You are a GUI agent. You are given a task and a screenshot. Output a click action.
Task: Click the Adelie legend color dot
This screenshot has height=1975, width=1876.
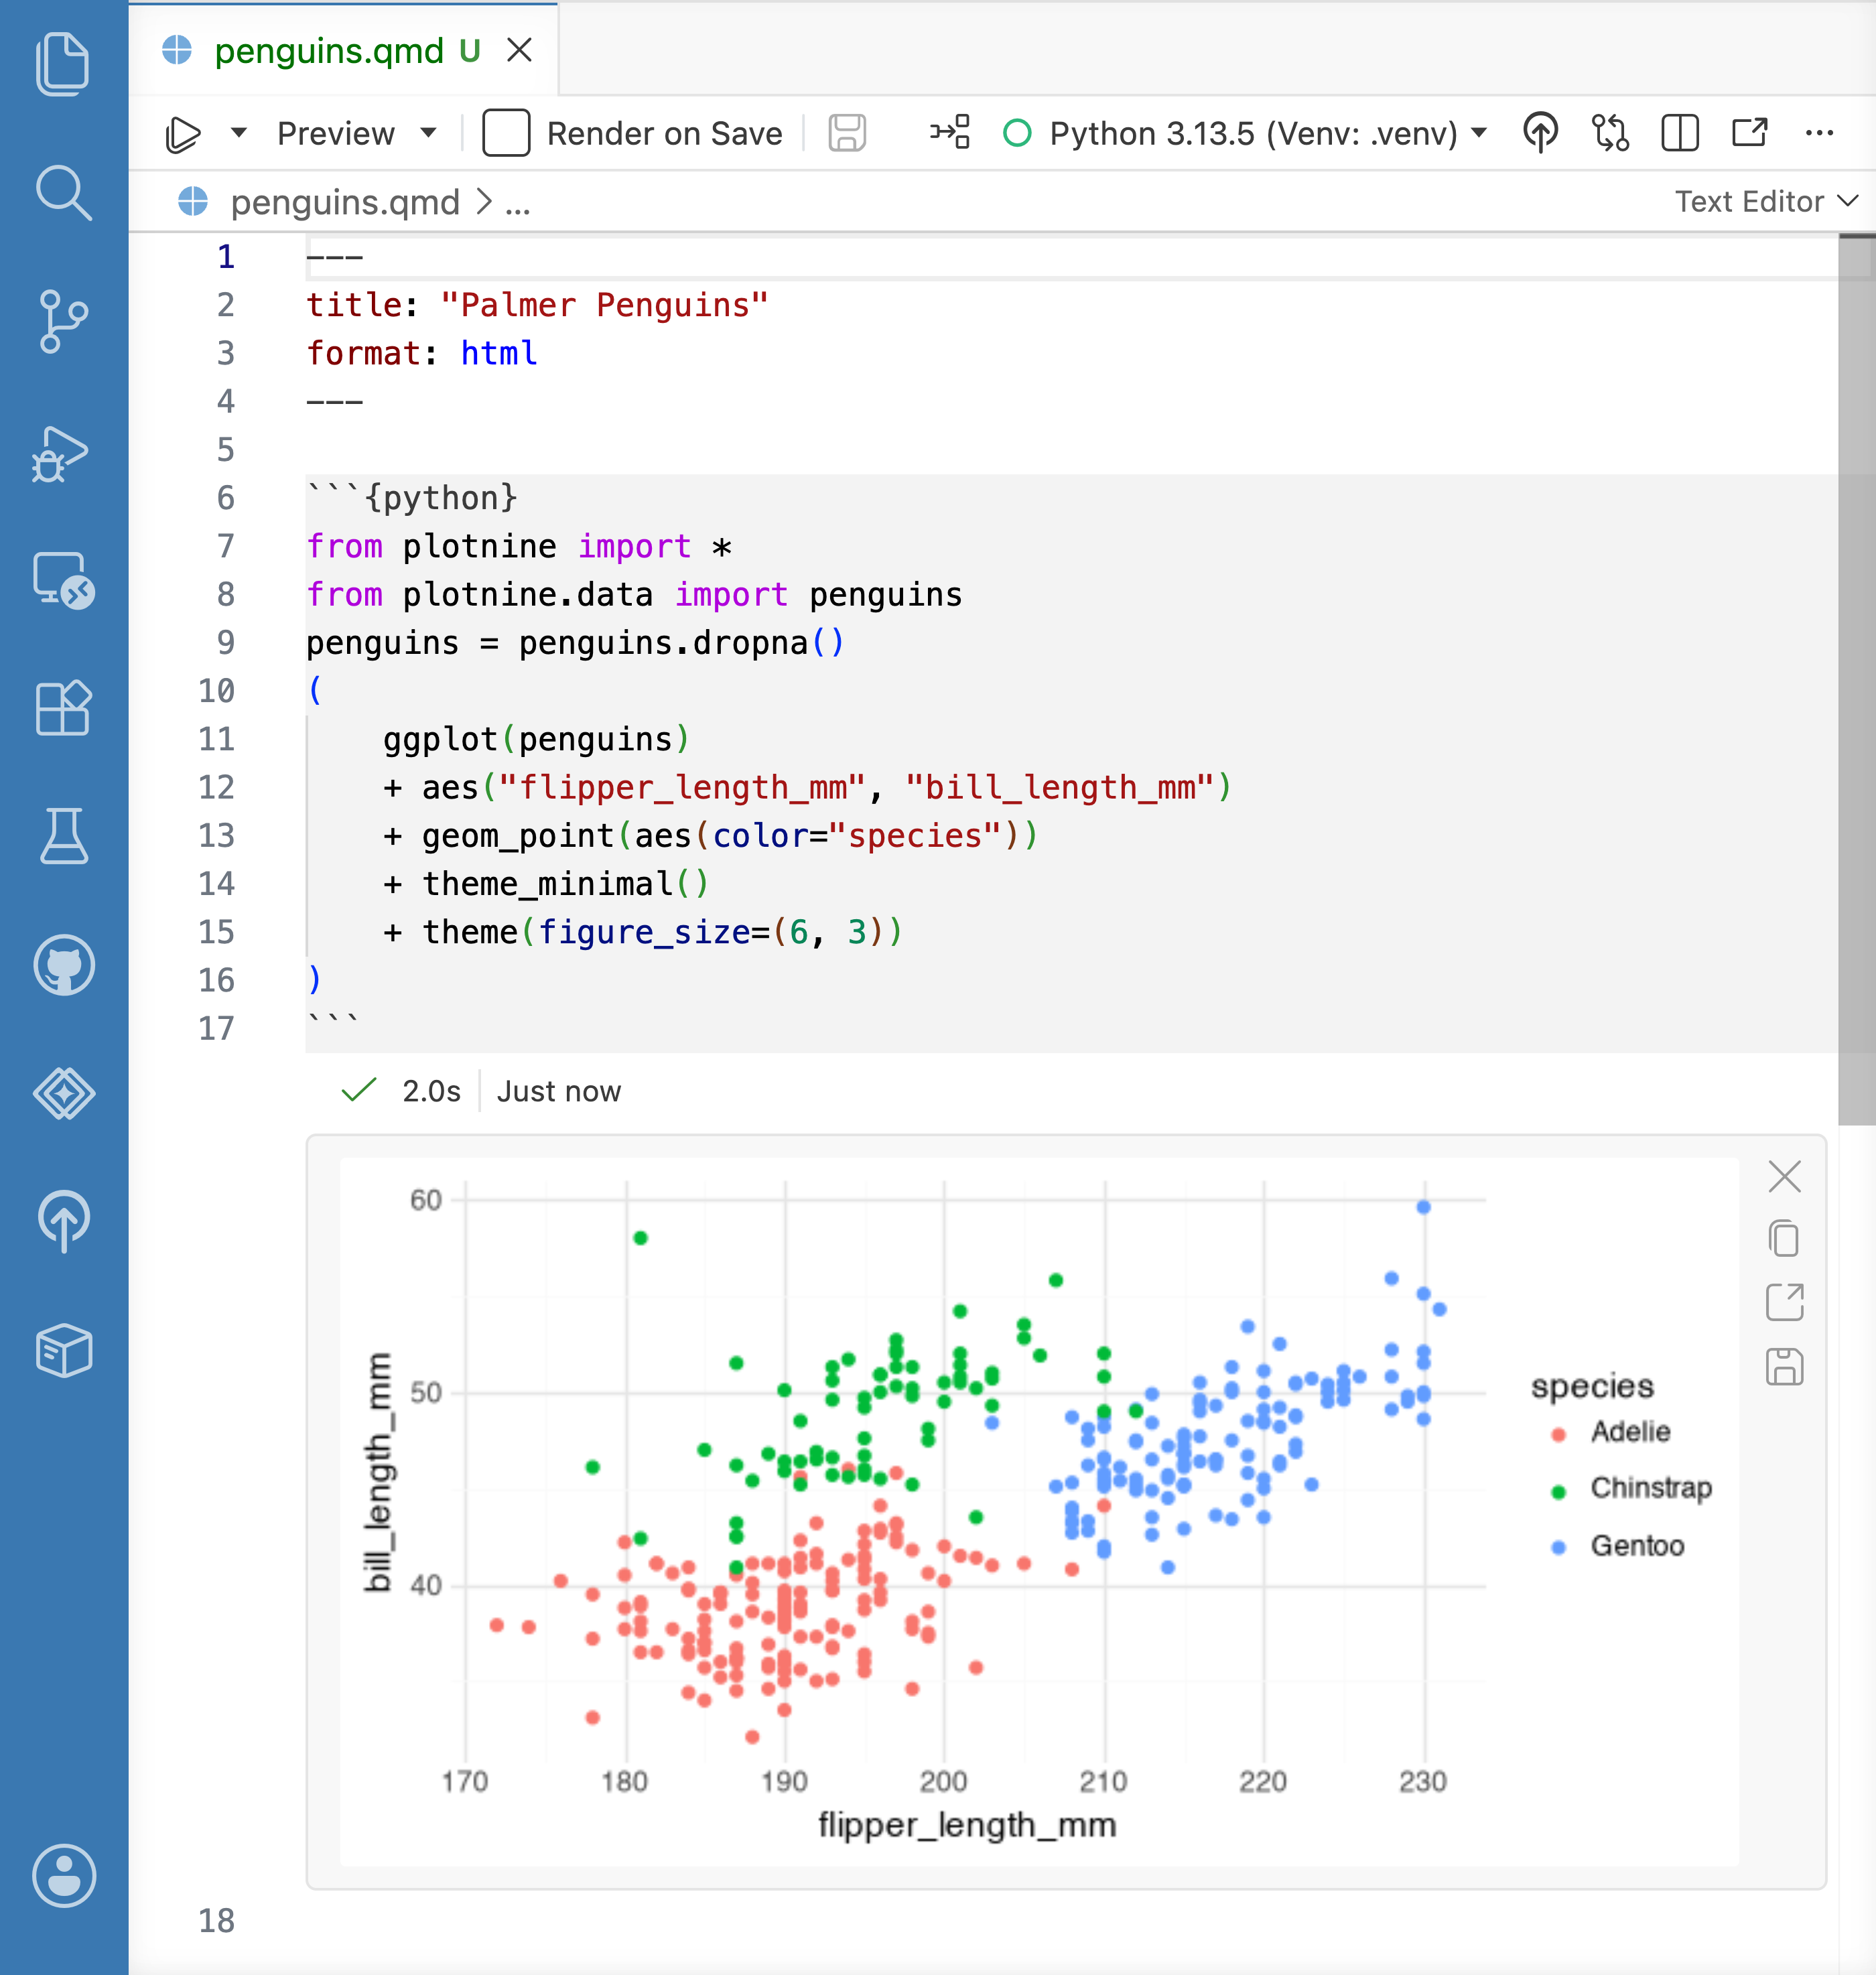(1558, 1434)
